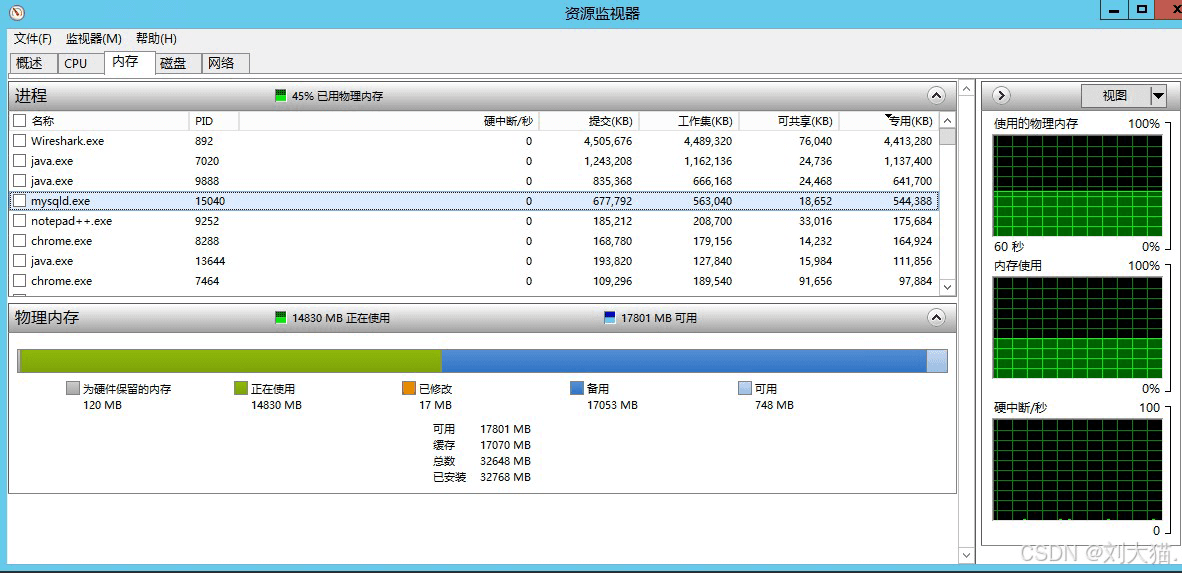Sort by 工作集(KB) column header
The image size is (1182, 573).
coord(689,121)
